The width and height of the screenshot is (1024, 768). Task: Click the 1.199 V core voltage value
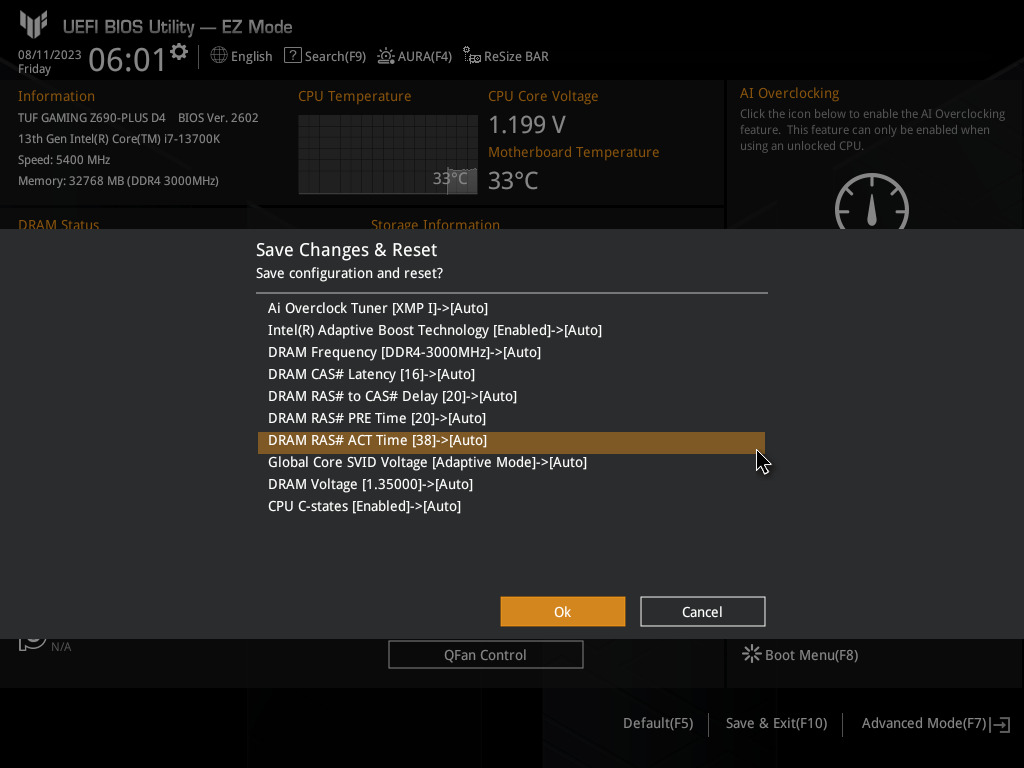[x=527, y=125]
